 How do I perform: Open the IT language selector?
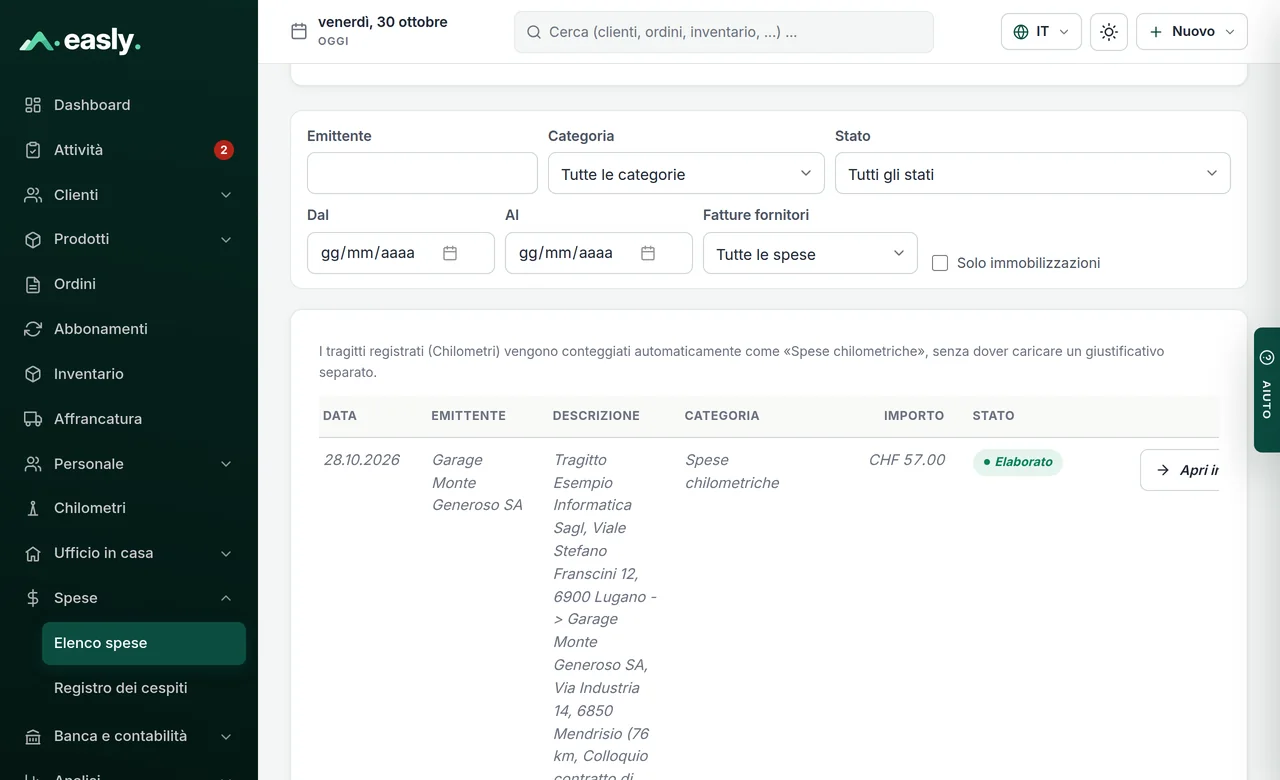pos(1041,32)
